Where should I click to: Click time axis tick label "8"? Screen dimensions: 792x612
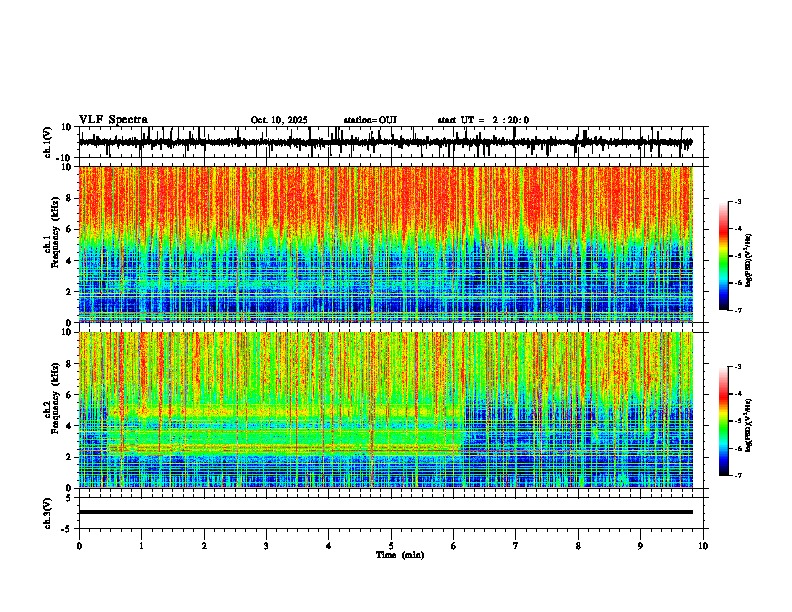(578, 546)
